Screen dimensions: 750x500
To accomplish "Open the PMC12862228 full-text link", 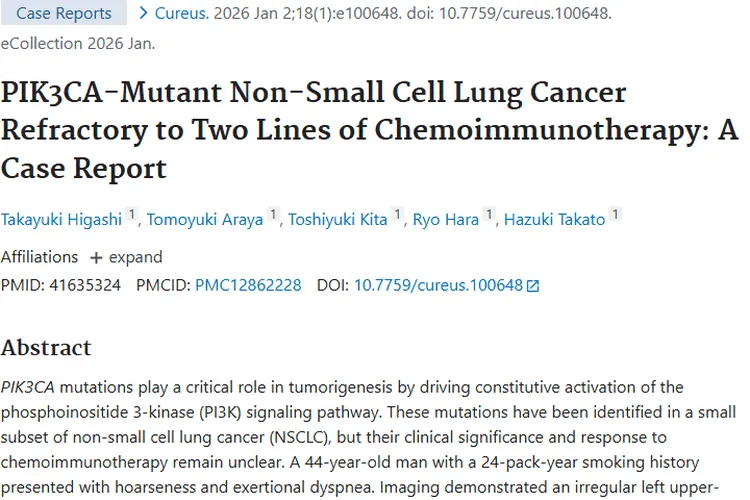I will [x=248, y=285].
